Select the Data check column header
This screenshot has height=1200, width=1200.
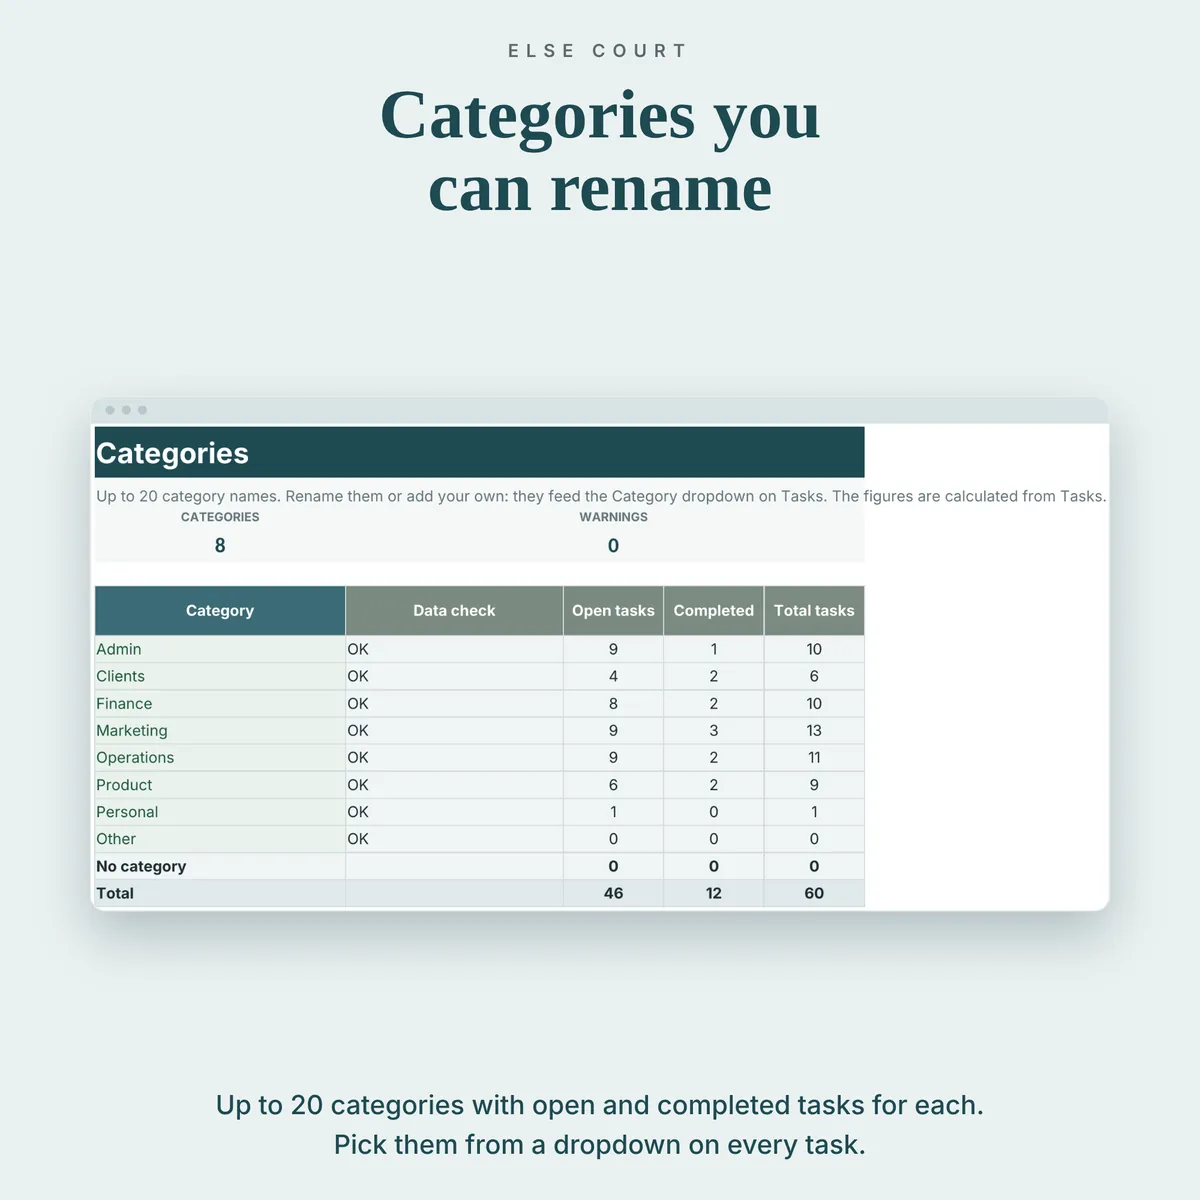(454, 611)
